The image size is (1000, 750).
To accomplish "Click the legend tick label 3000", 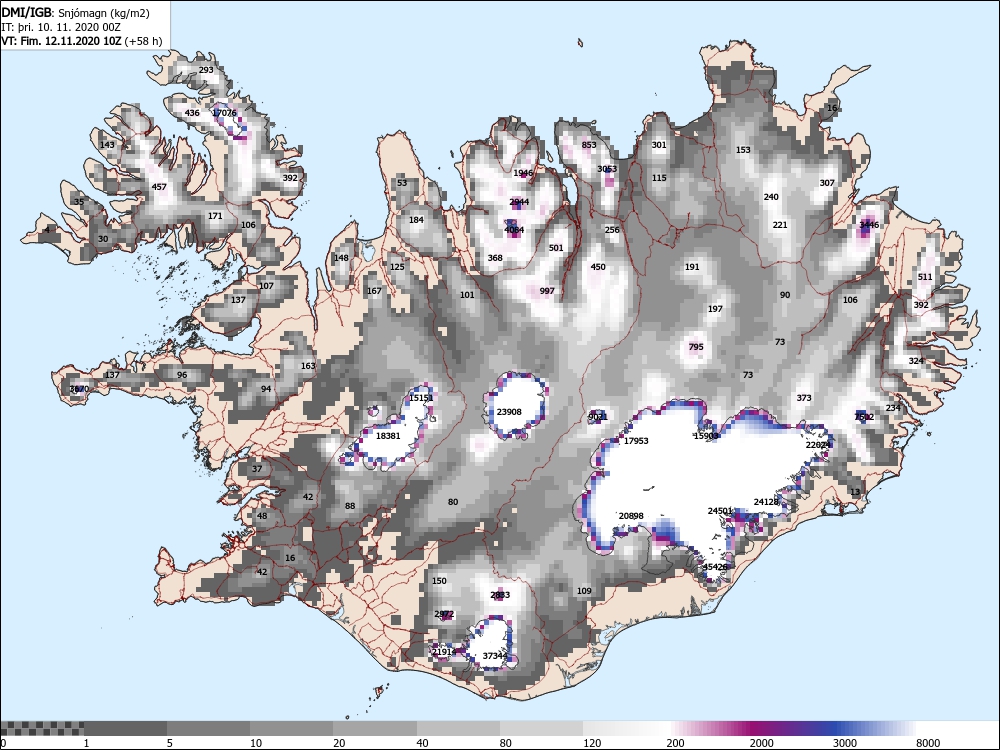I will [845, 743].
